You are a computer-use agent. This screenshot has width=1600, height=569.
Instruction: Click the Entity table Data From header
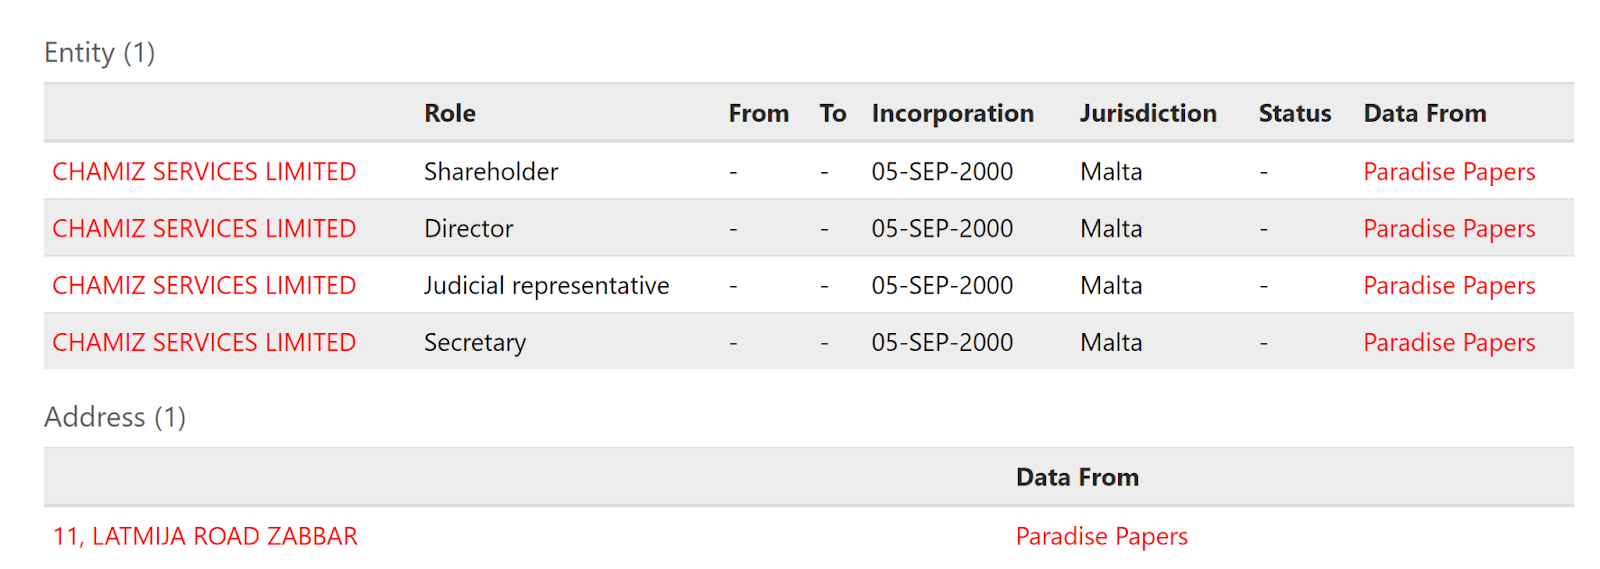pyautogui.click(x=1425, y=113)
